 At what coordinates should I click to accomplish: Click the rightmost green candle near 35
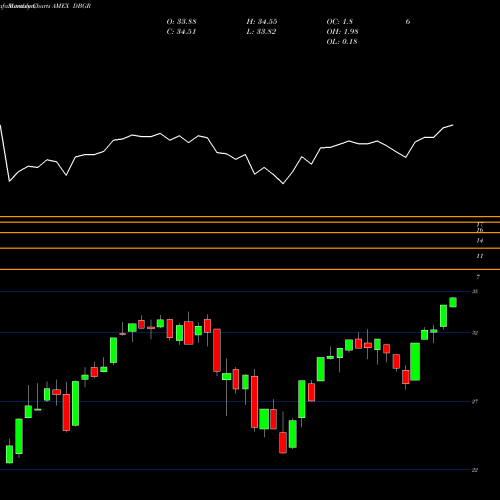pyautogui.click(x=453, y=302)
